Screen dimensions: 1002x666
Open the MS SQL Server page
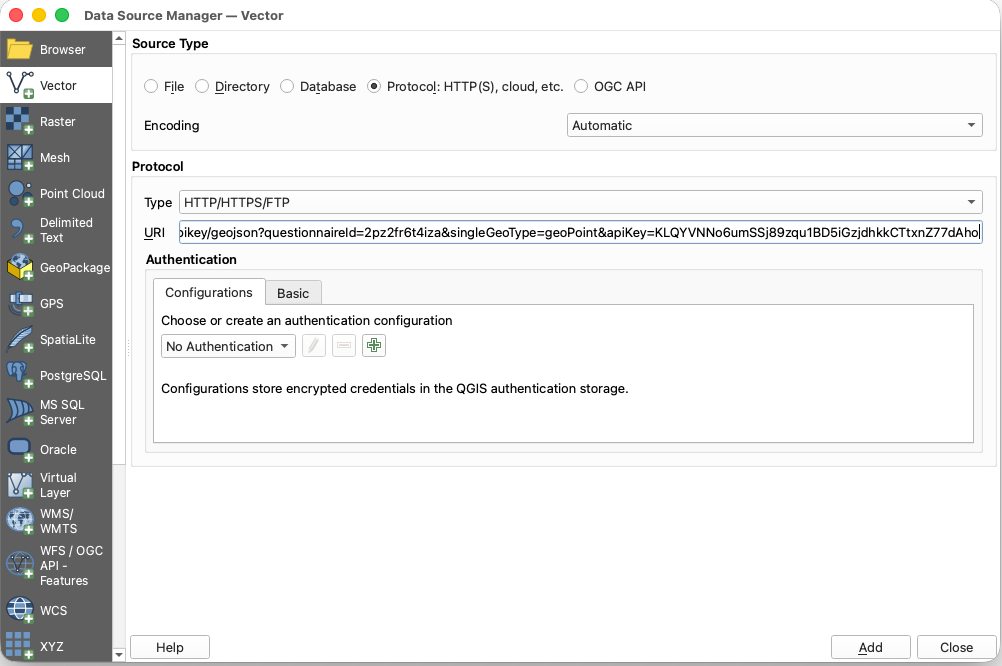point(56,412)
